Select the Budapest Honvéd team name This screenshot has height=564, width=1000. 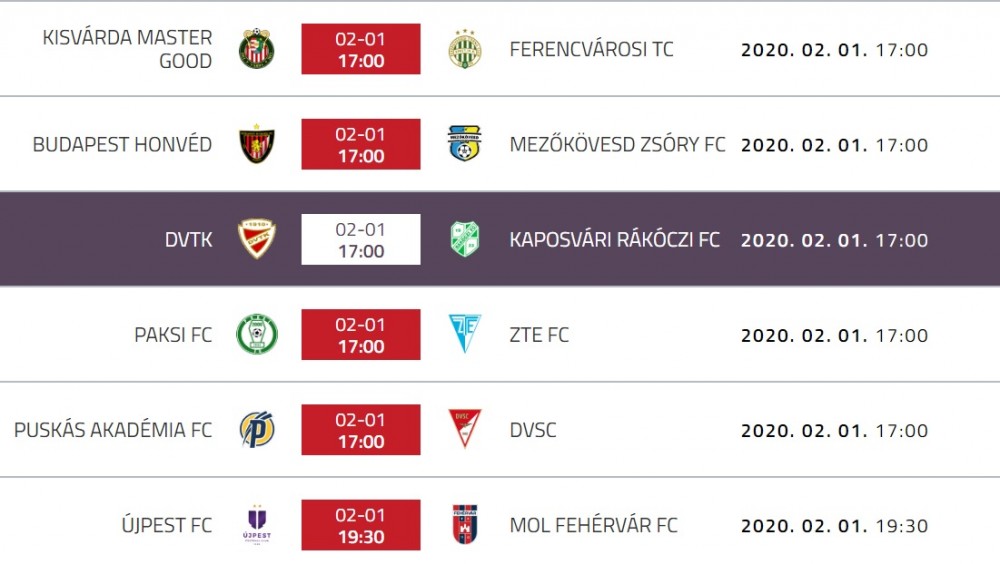[122, 144]
